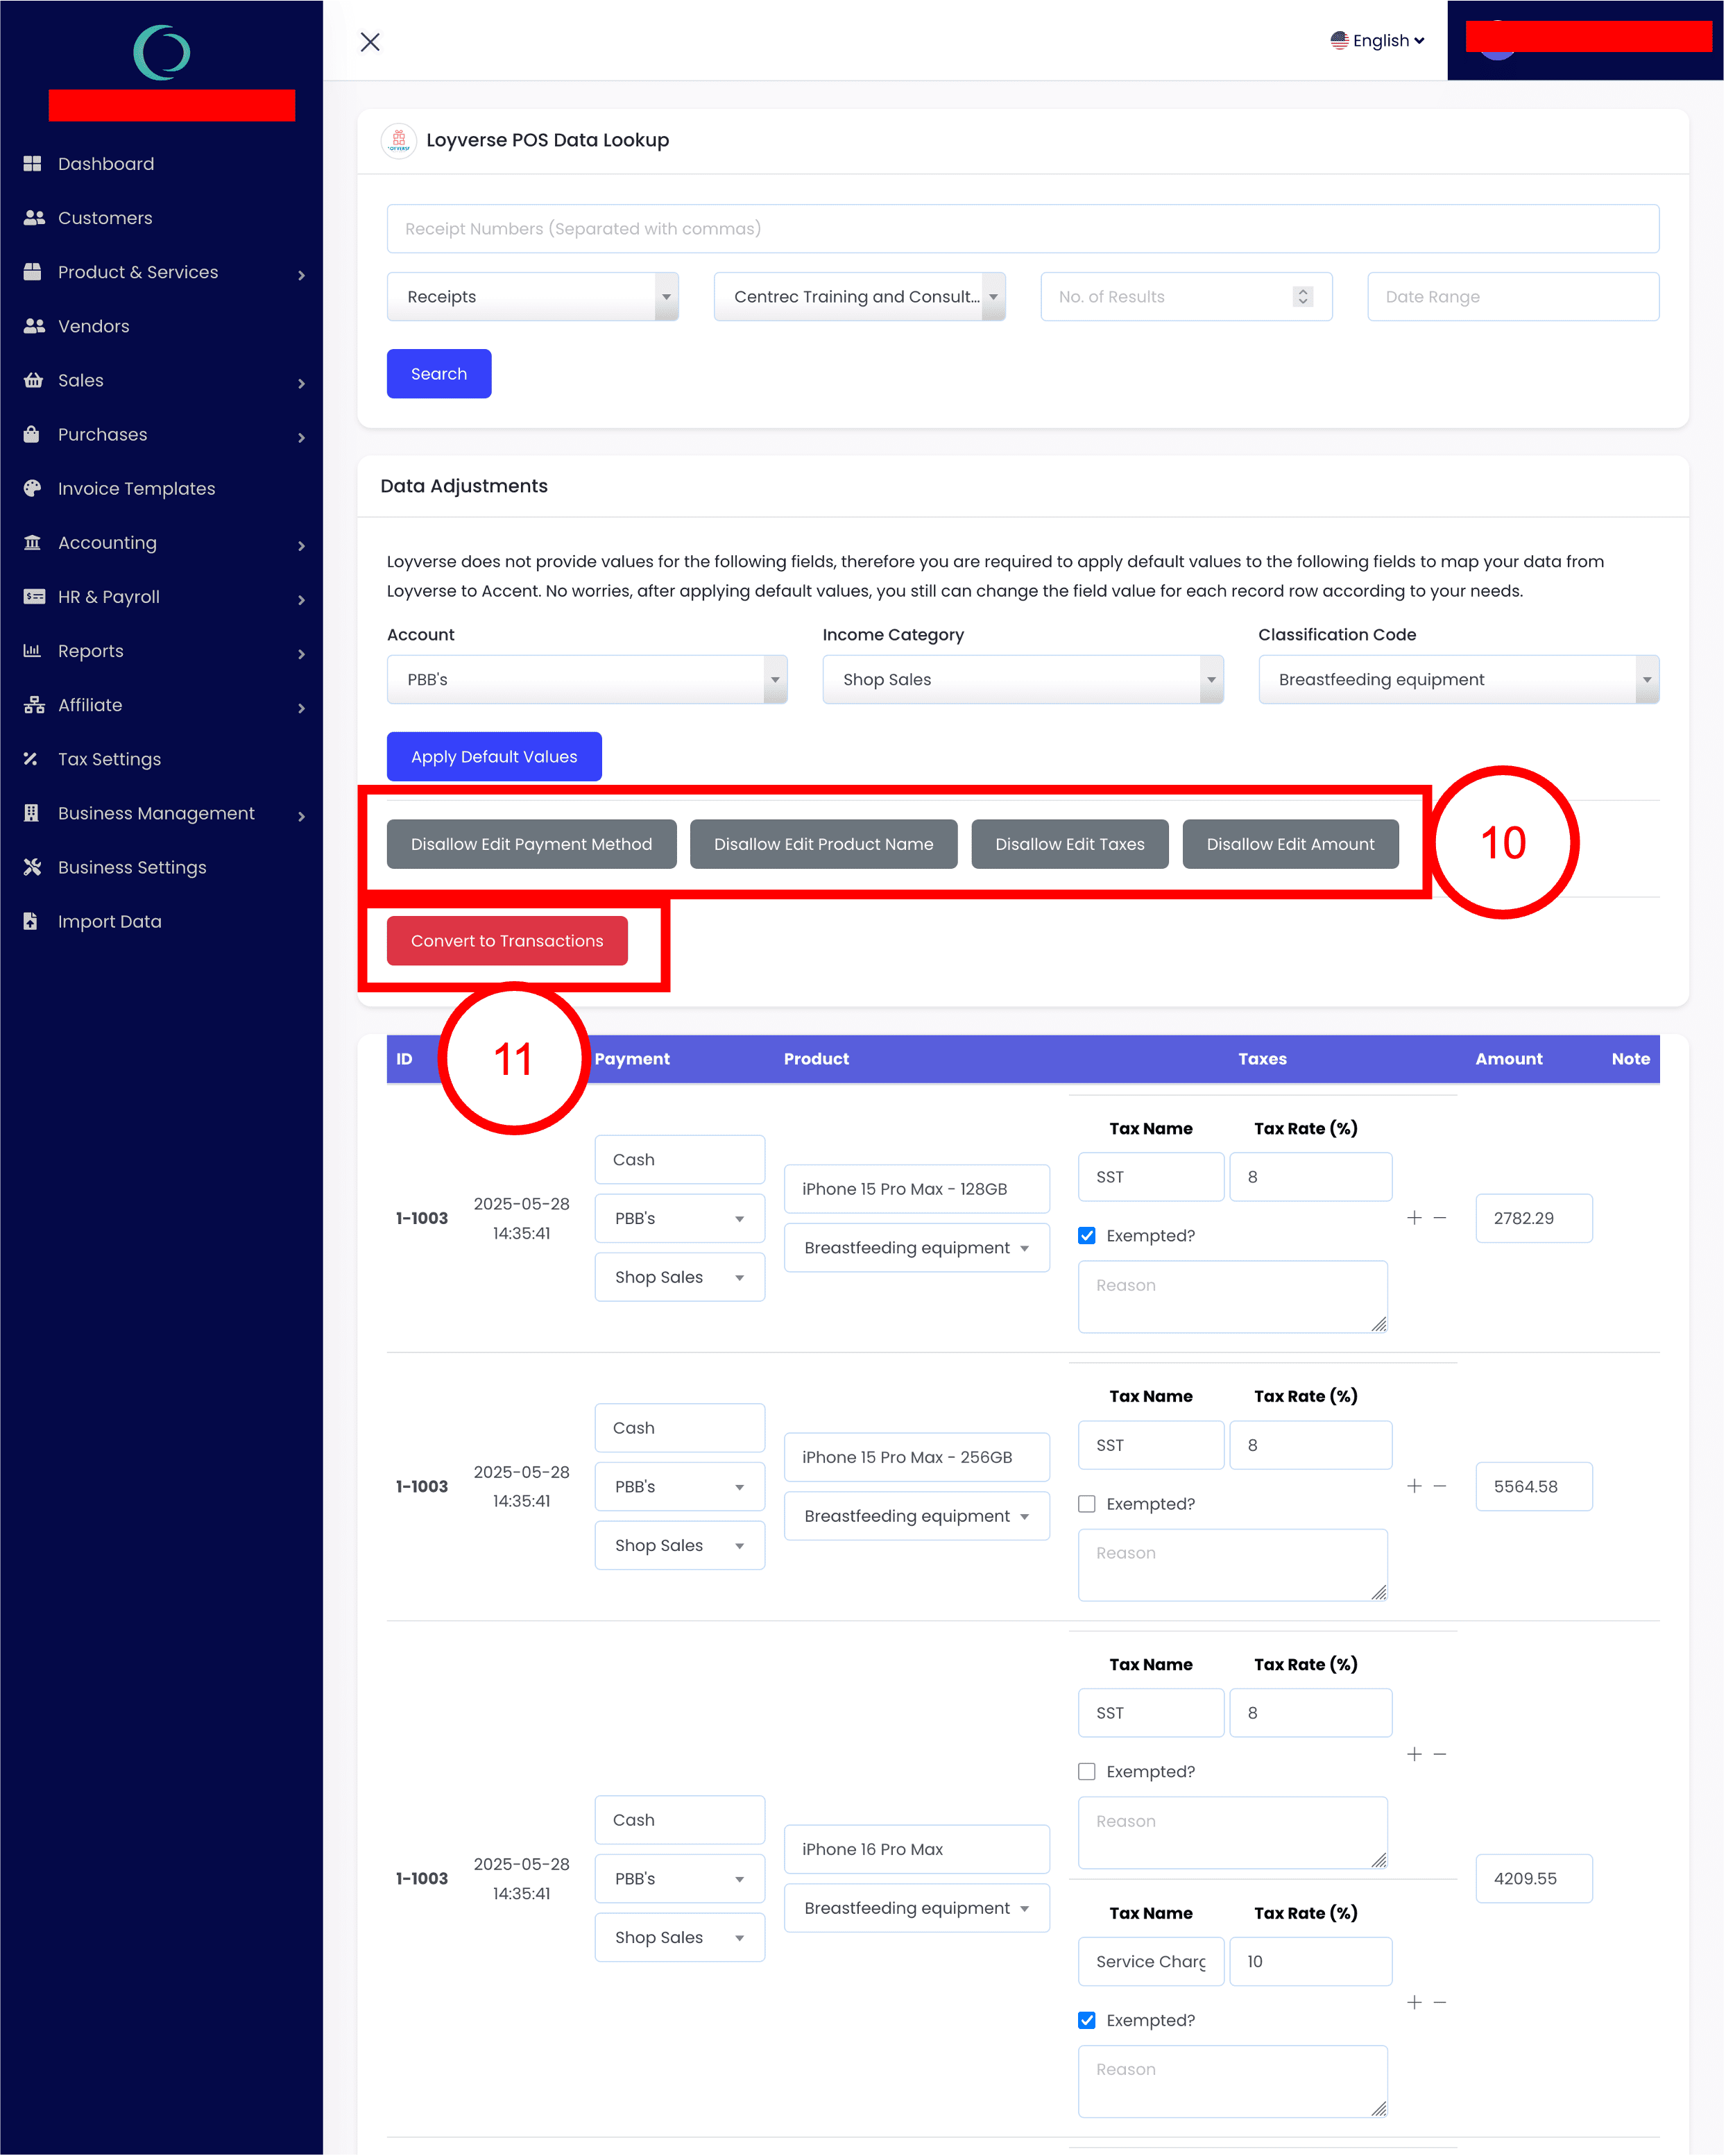Open the Income Category Shop Sales dropdown
Screen dimensions: 1726x2156
[x=1022, y=680]
